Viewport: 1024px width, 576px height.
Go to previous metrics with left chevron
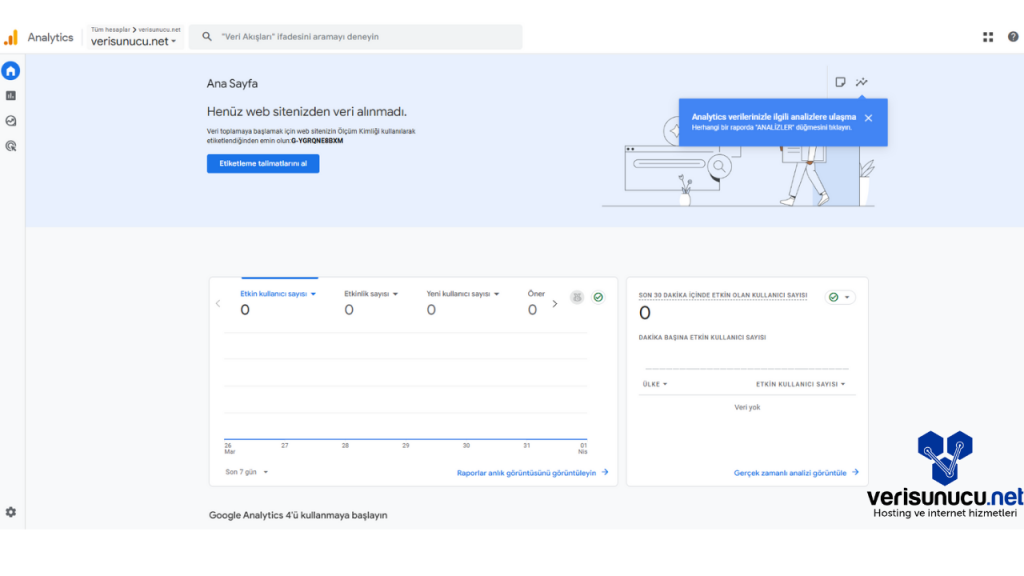tap(218, 304)
